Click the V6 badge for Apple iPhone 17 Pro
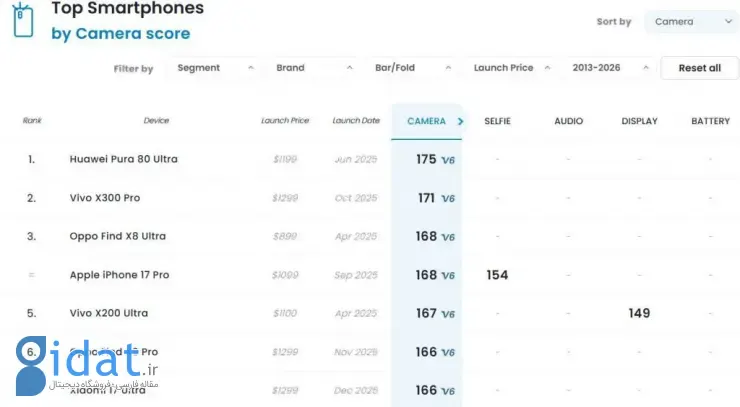 click(448, 275)
